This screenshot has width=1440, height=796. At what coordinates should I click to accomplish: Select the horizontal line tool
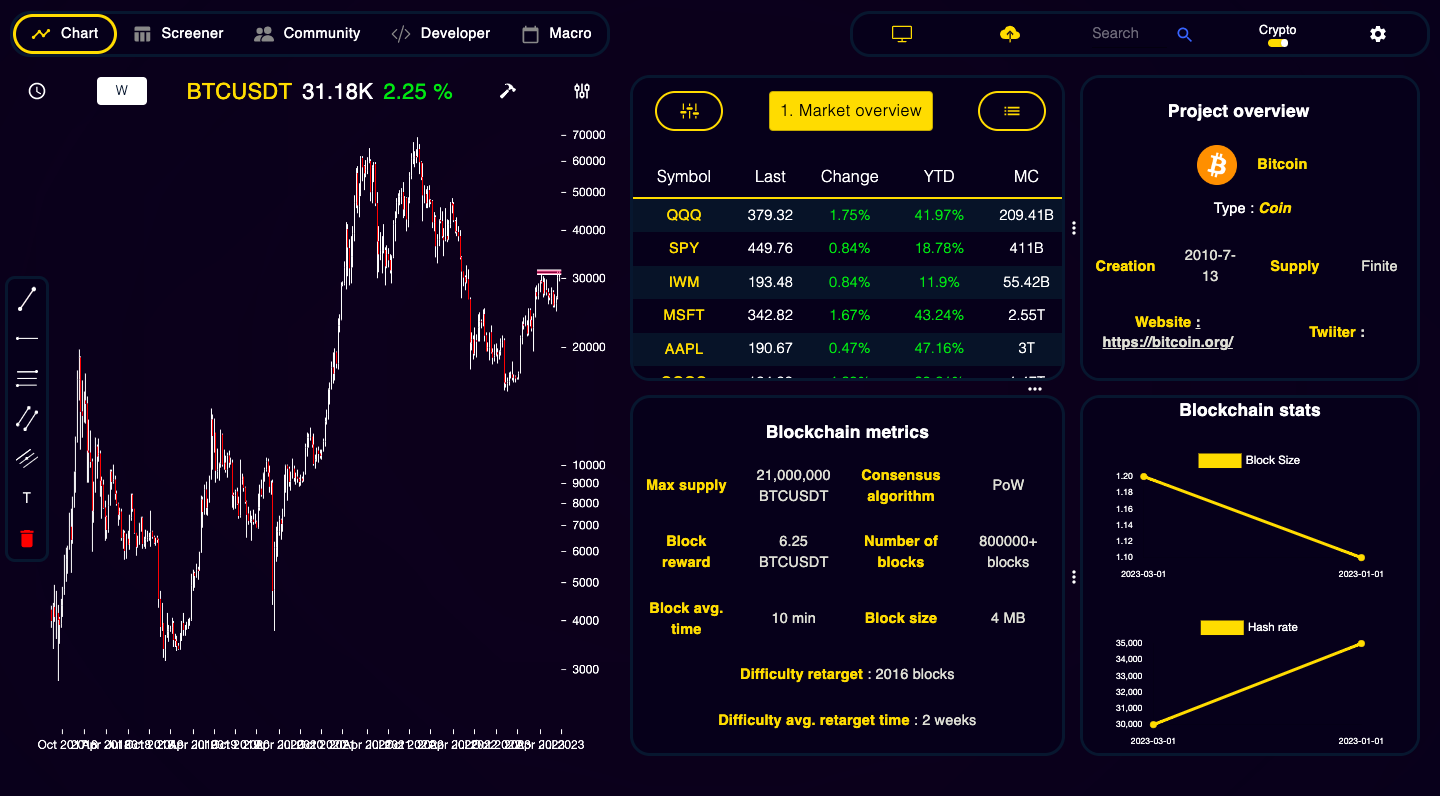click(x=27, y=339)
